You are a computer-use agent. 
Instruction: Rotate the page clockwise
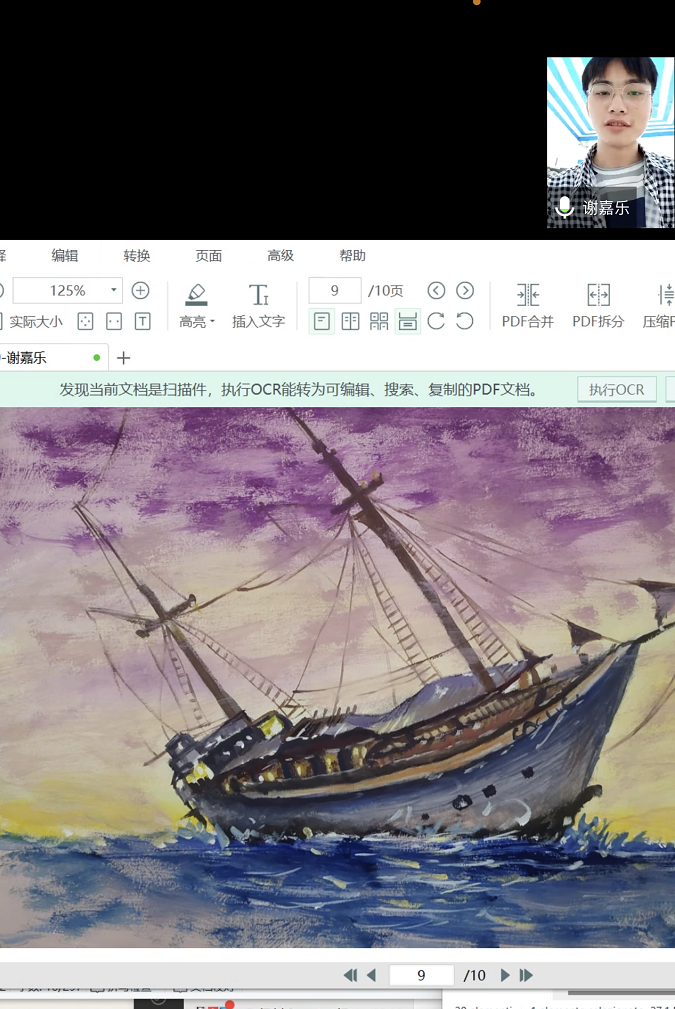point(436,321)
